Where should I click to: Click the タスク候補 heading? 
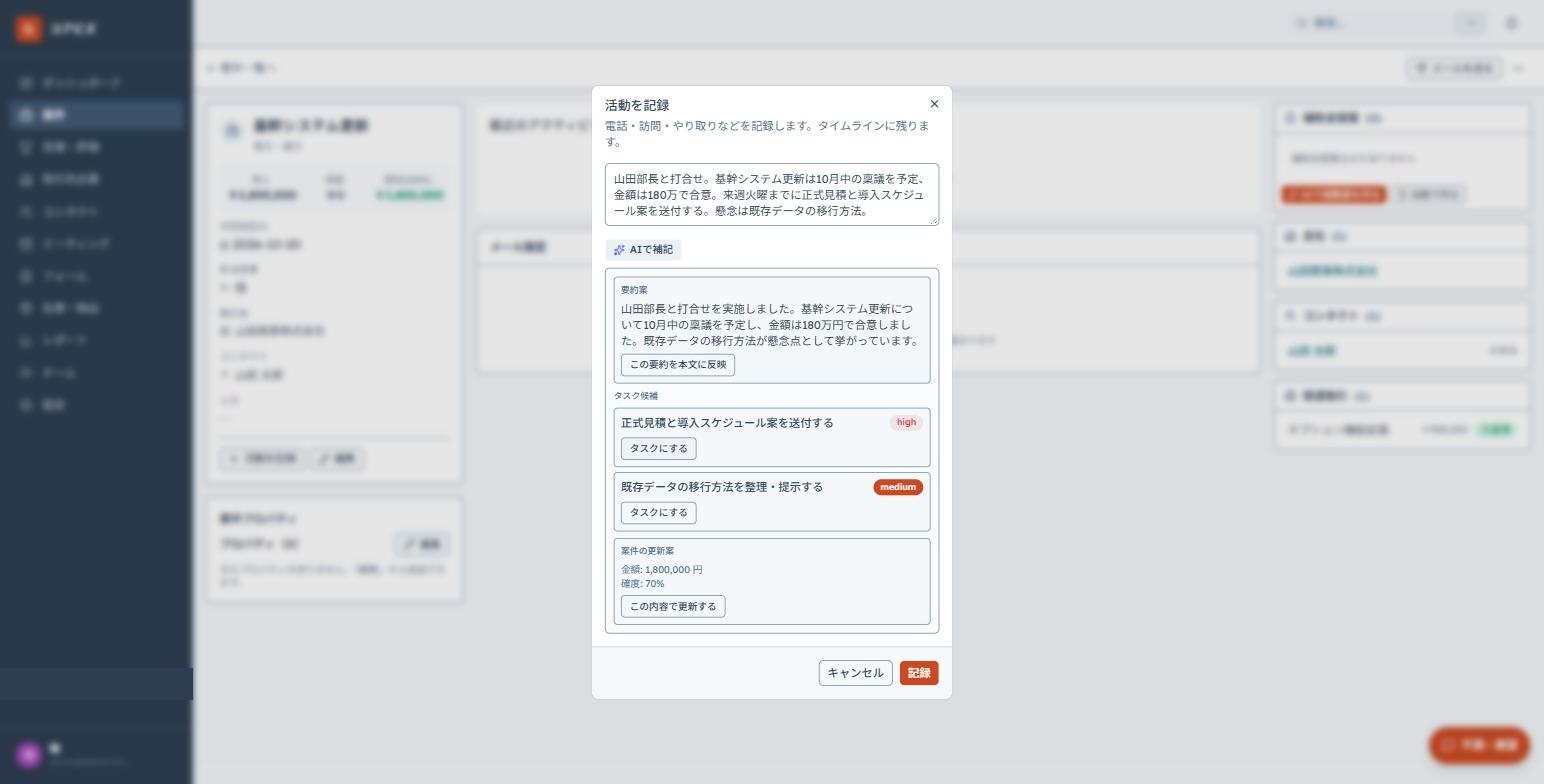tap(636, 396)
